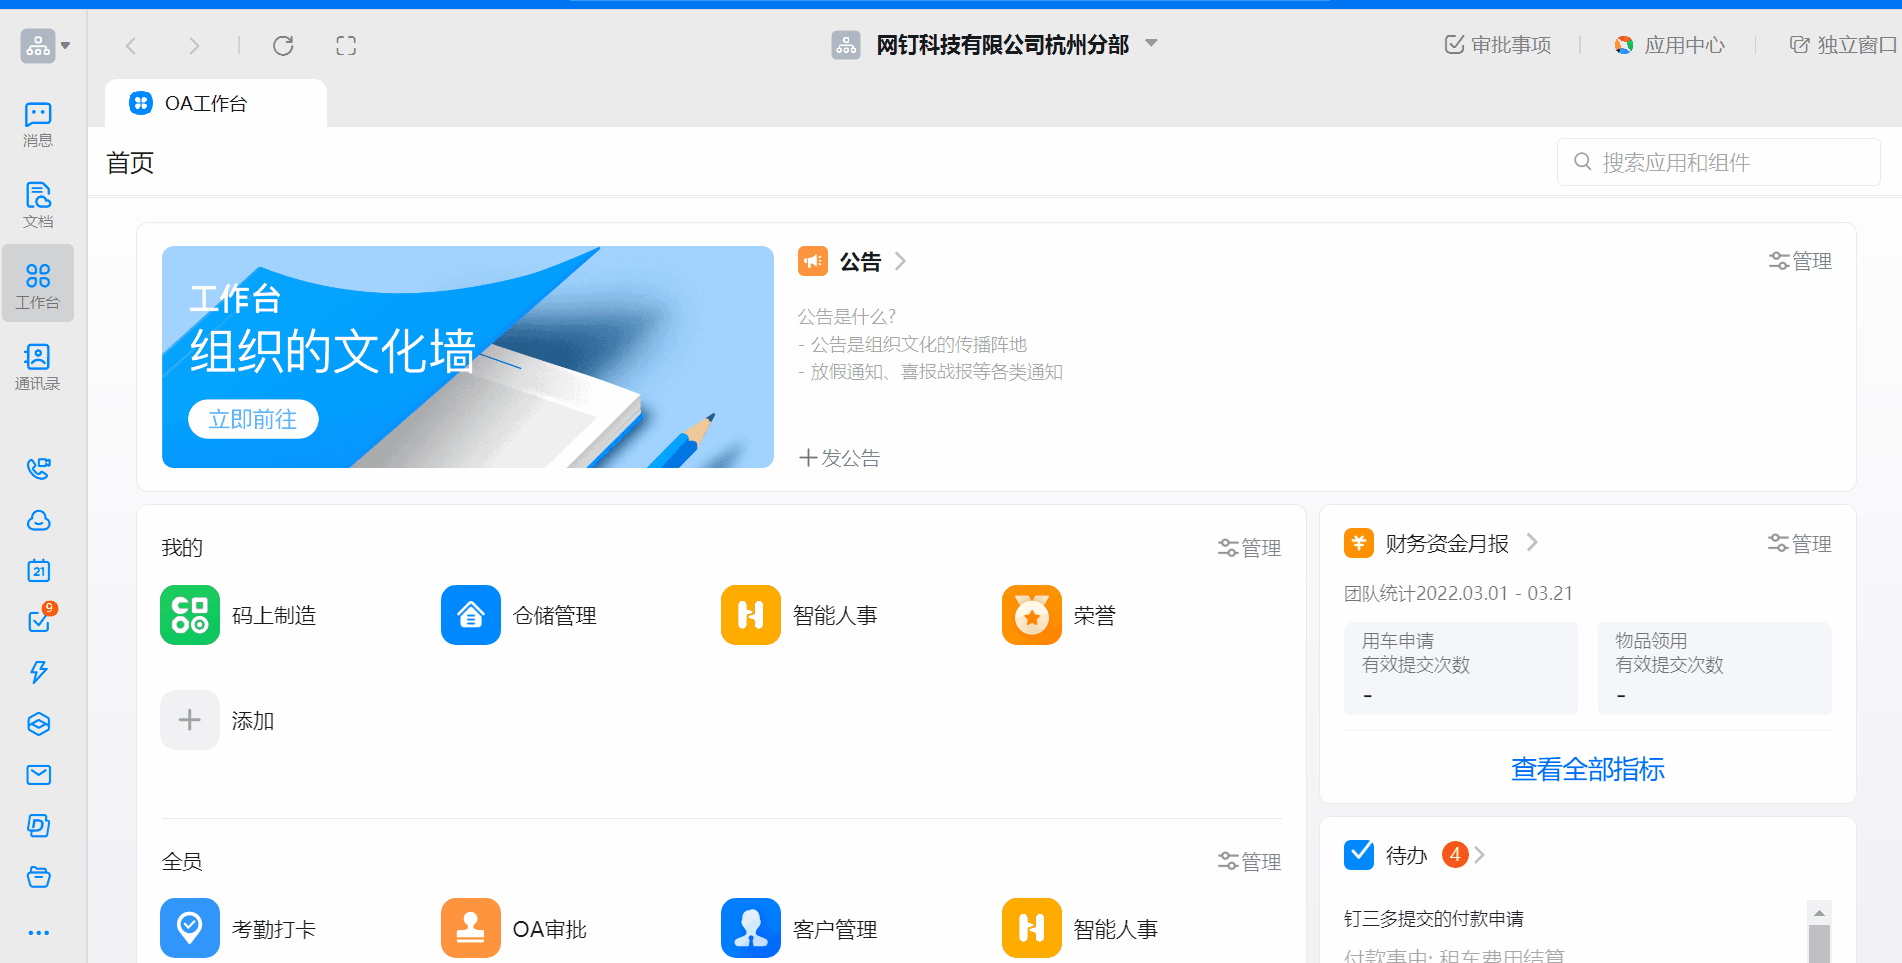This screenshot has height=963, width=1902.
Task: Click the calendar icon in the sidebar
Action: (38, 571)
